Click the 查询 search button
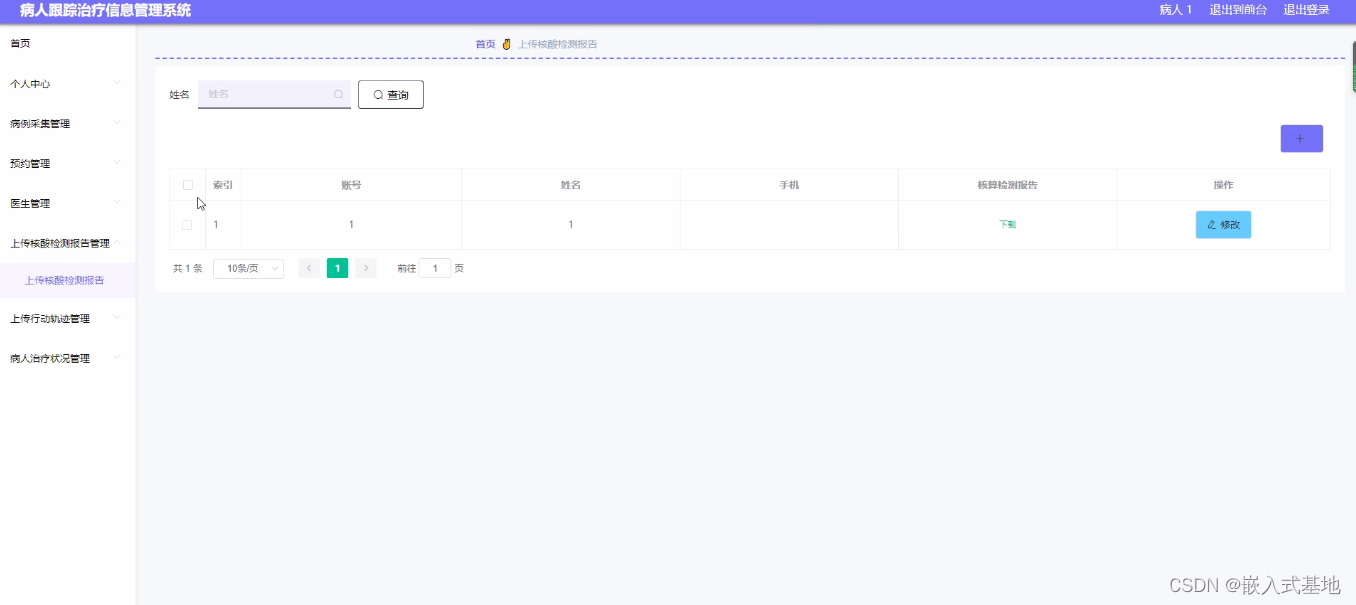 391,95
